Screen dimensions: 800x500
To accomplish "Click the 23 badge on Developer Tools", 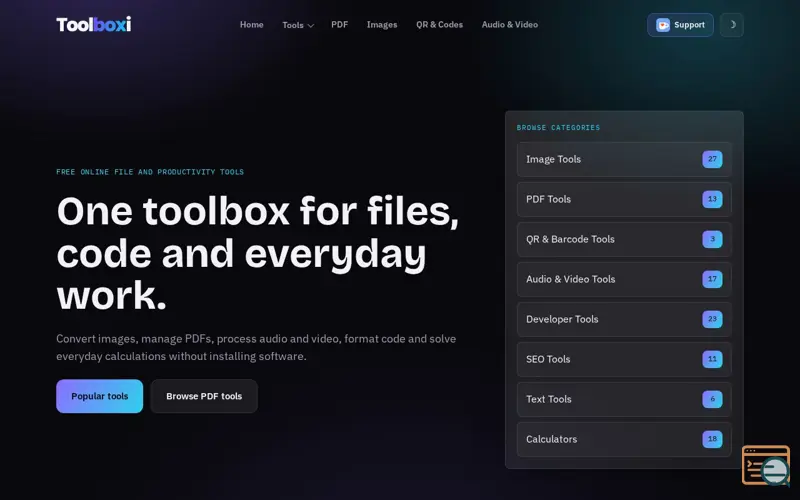I will [x=712, y=319].
